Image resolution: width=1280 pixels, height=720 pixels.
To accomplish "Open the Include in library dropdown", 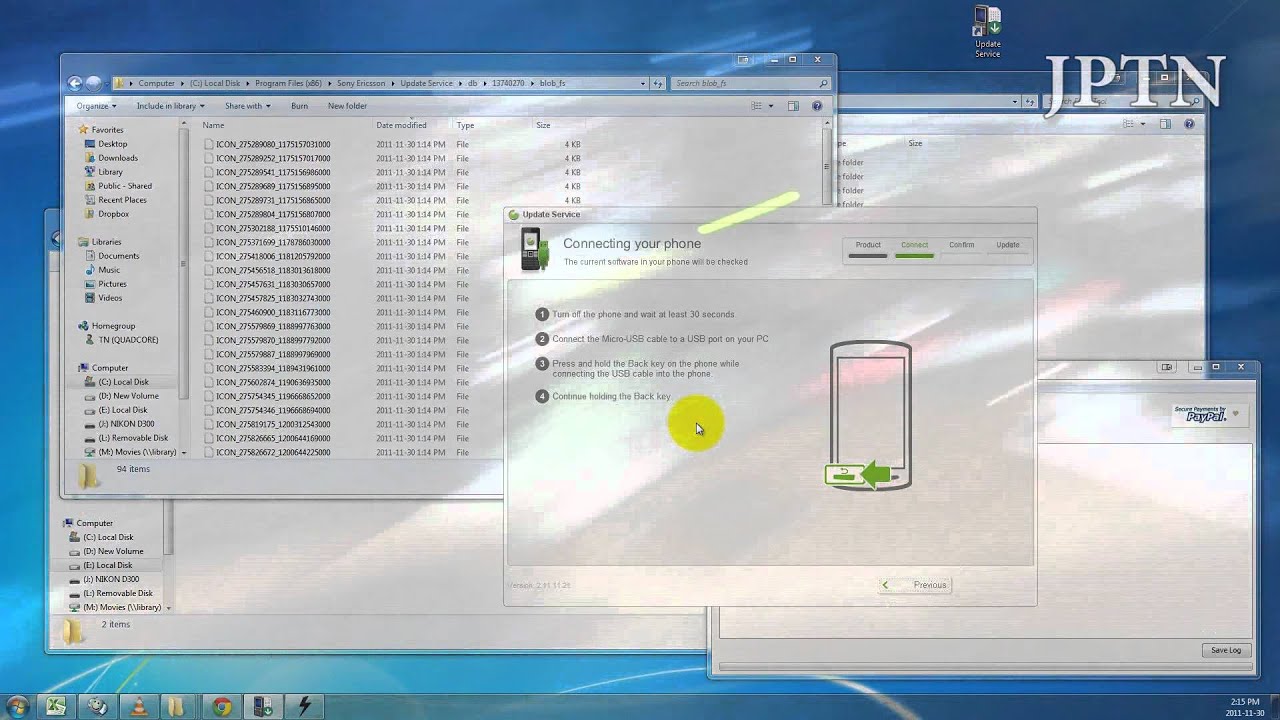I will tap(170, 106).
